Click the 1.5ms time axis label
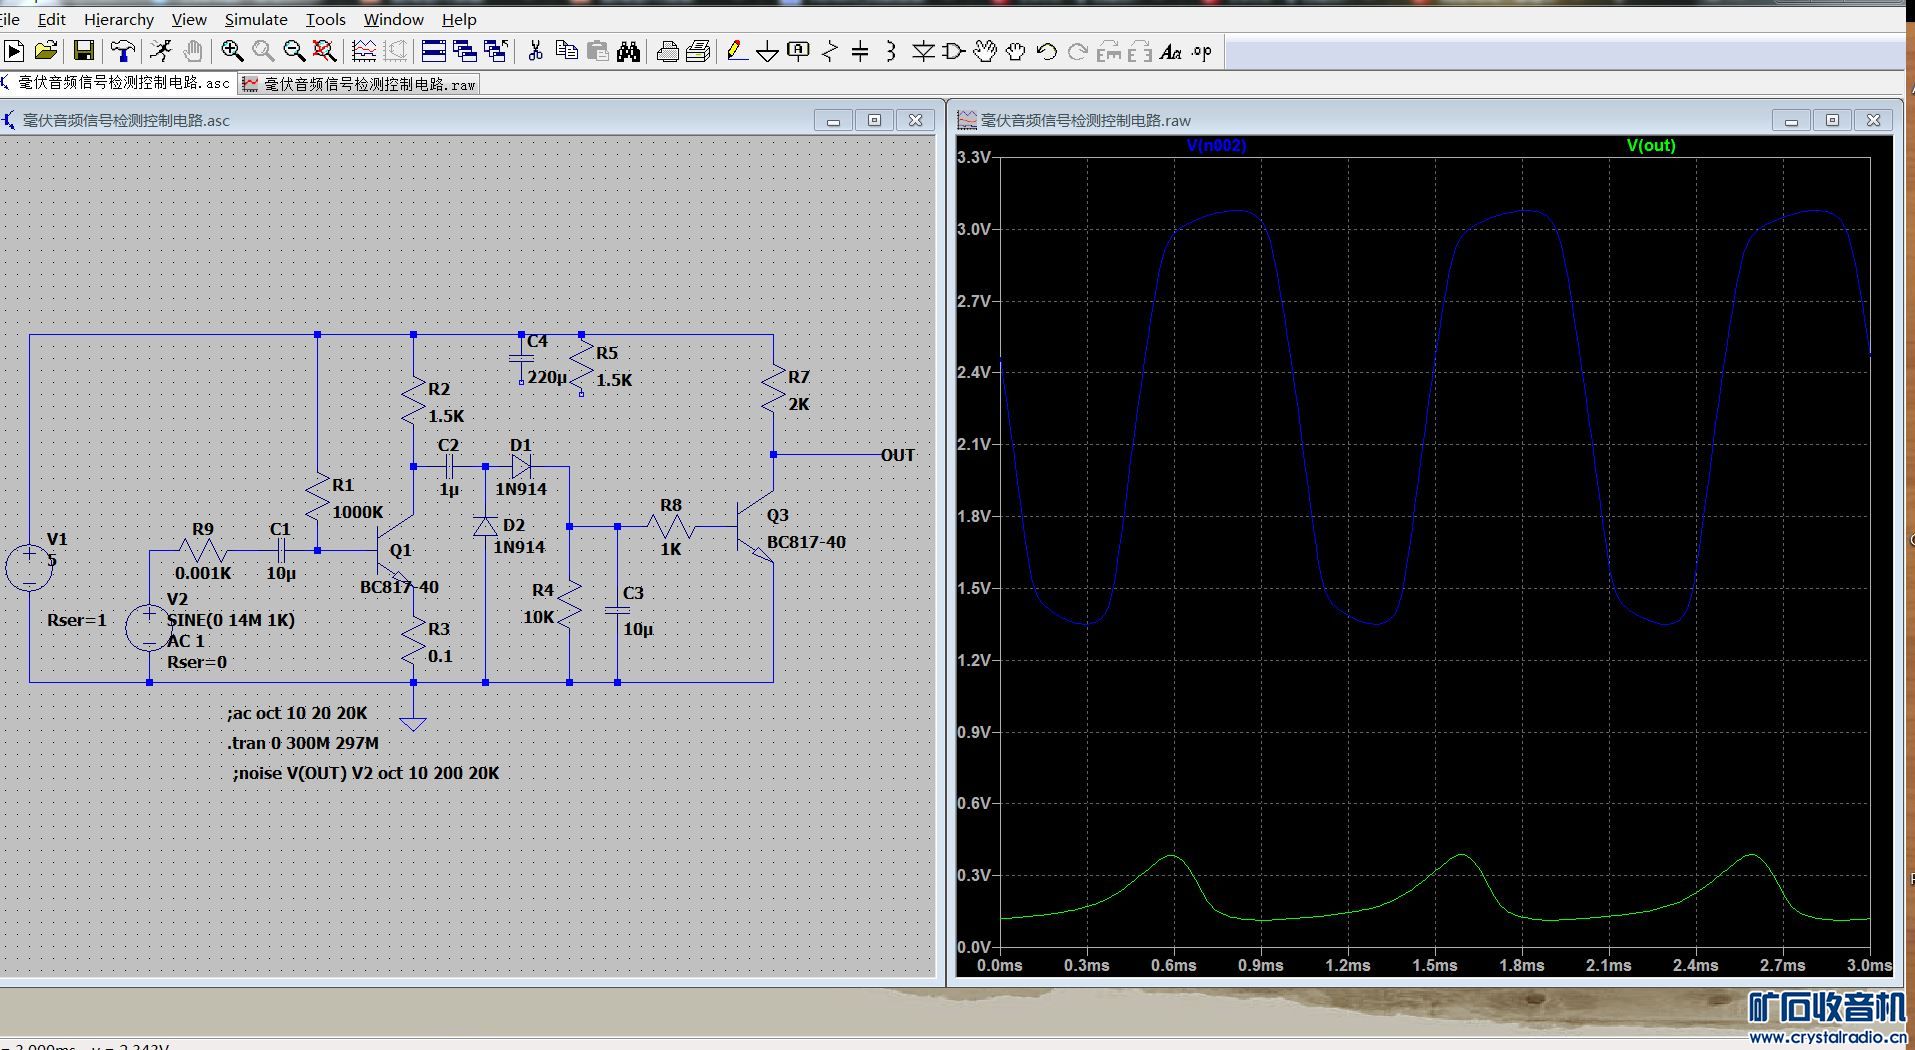 1435,965
